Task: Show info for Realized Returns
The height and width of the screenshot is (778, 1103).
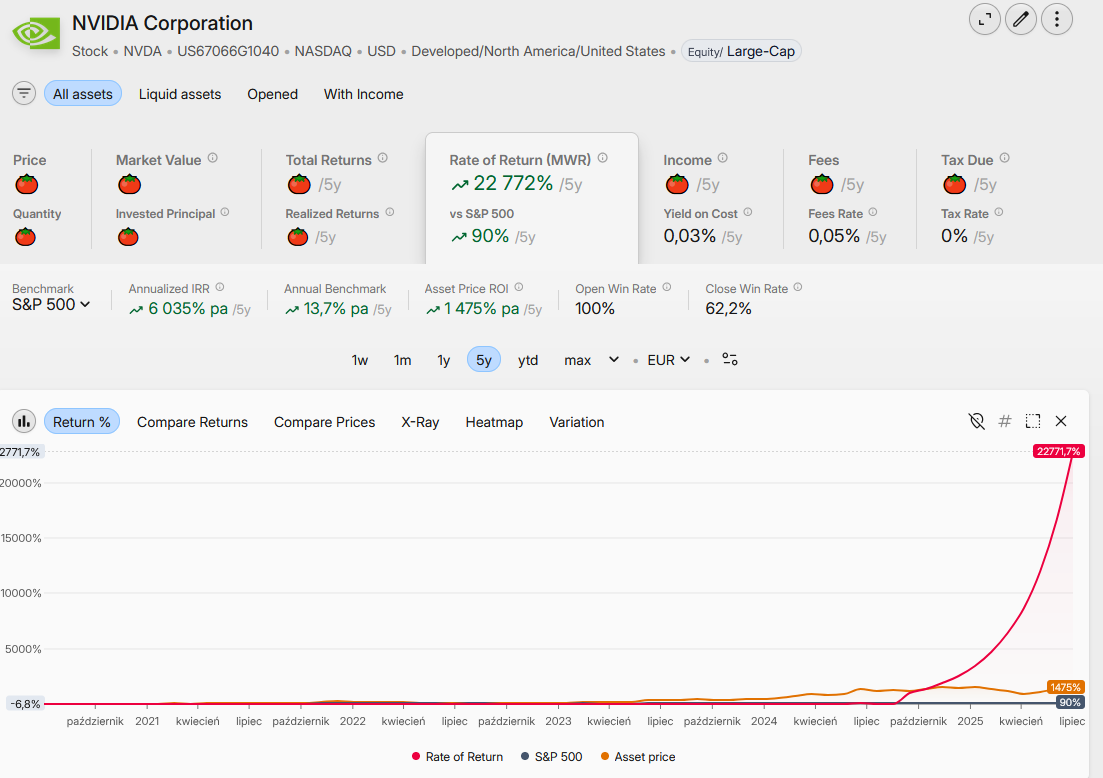Action: (x=390, y=212)
